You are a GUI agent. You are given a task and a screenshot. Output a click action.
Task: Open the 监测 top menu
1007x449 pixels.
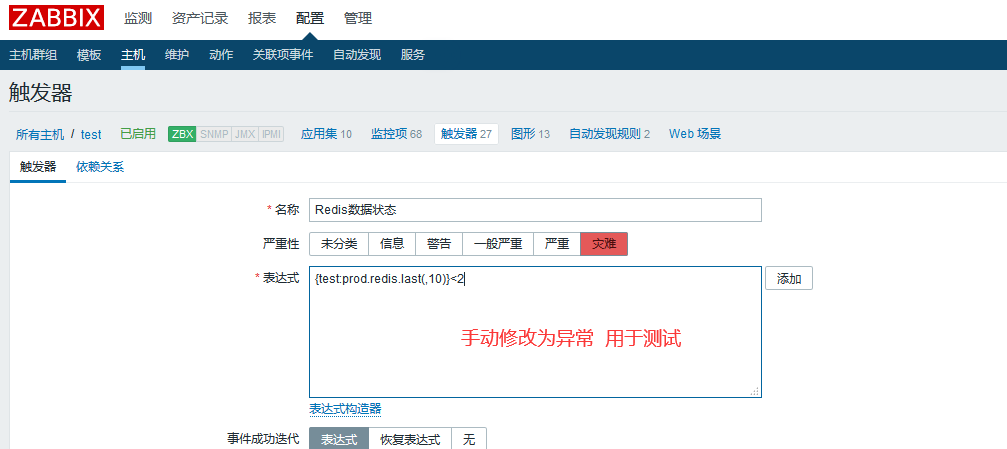[139, 18]
